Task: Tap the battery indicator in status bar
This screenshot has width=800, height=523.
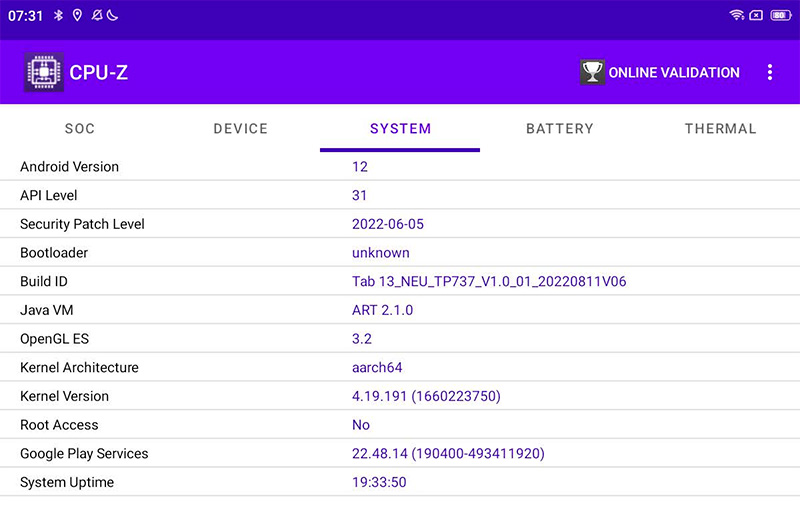Action: [x=780, y=15]
